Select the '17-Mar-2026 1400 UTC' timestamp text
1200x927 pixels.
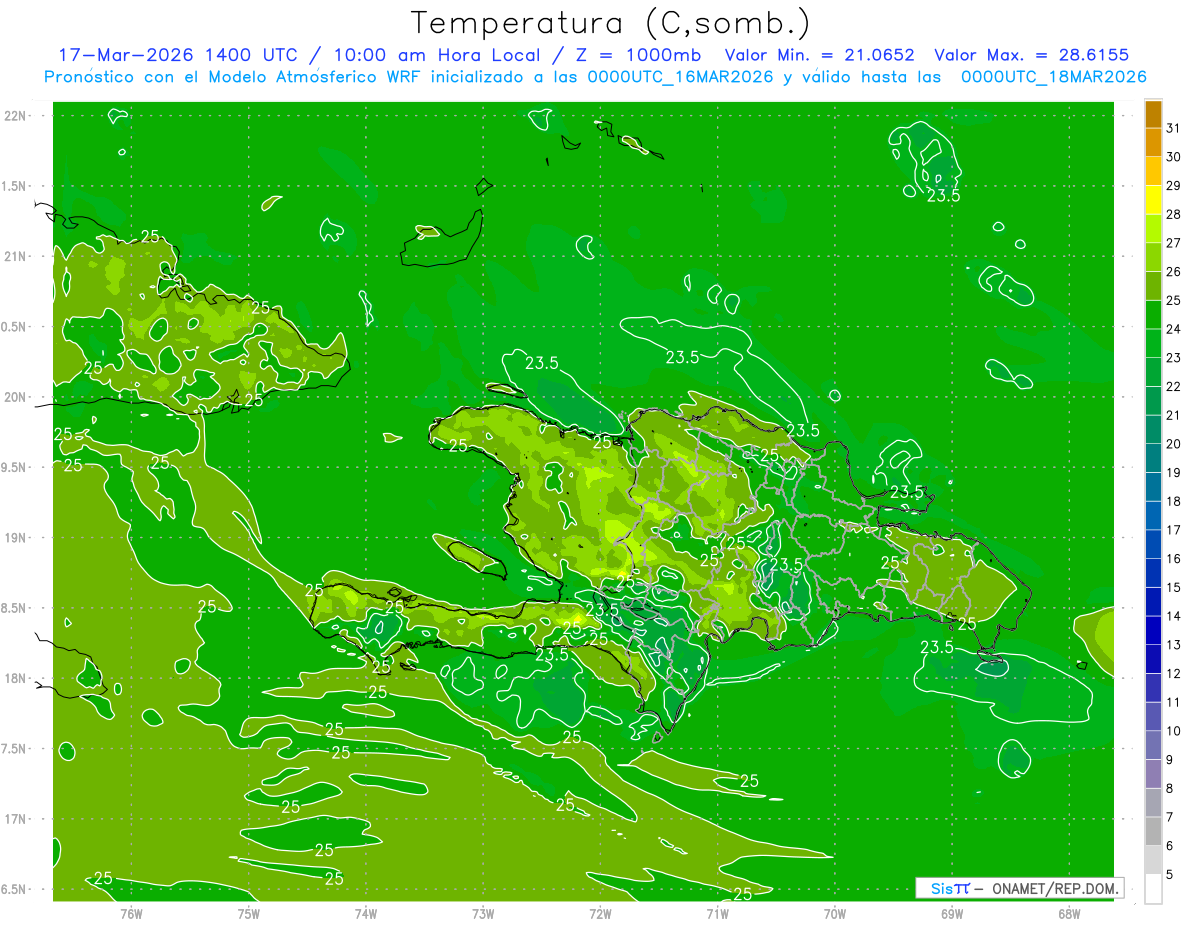177,55
